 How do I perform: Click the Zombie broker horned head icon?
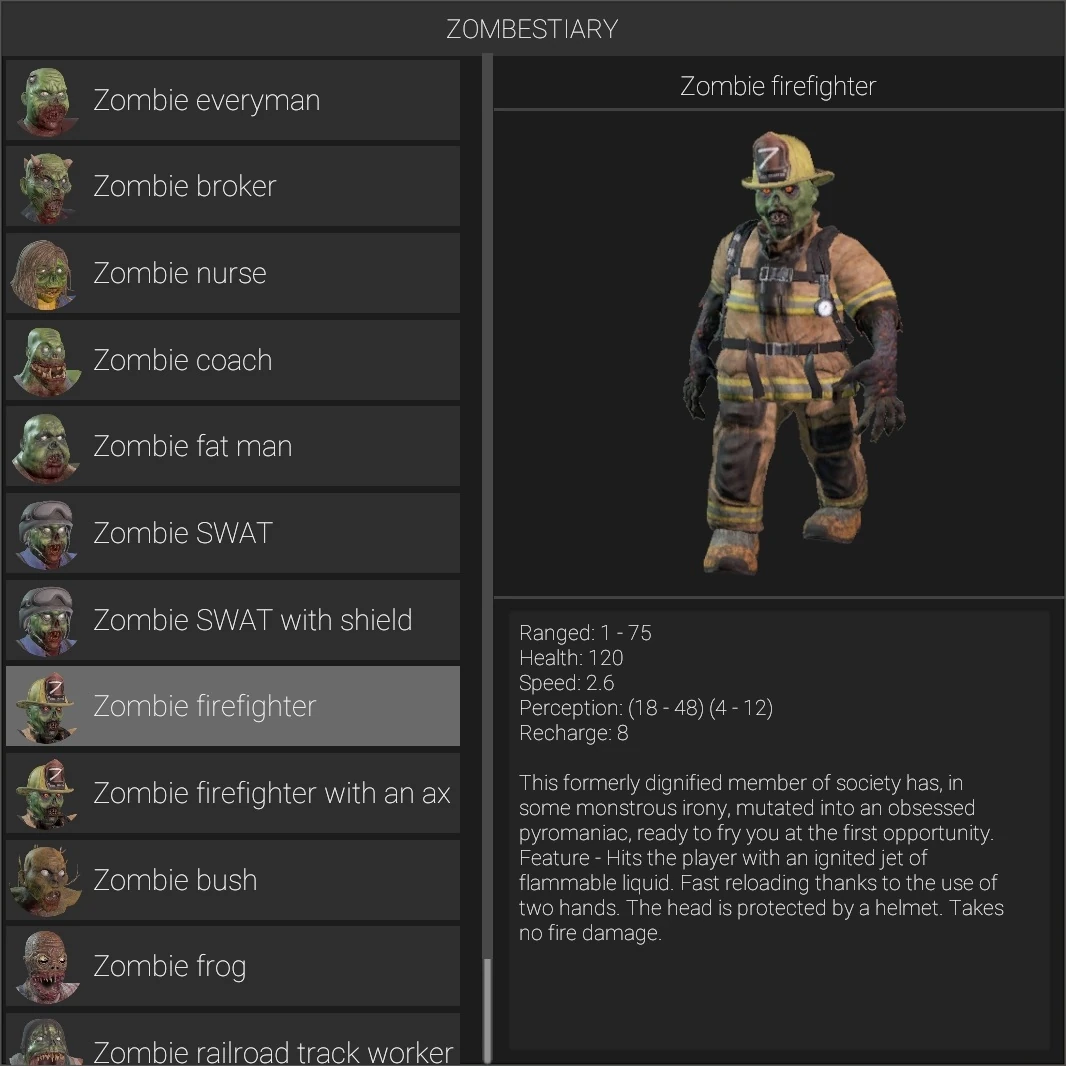tap(46, 188)
